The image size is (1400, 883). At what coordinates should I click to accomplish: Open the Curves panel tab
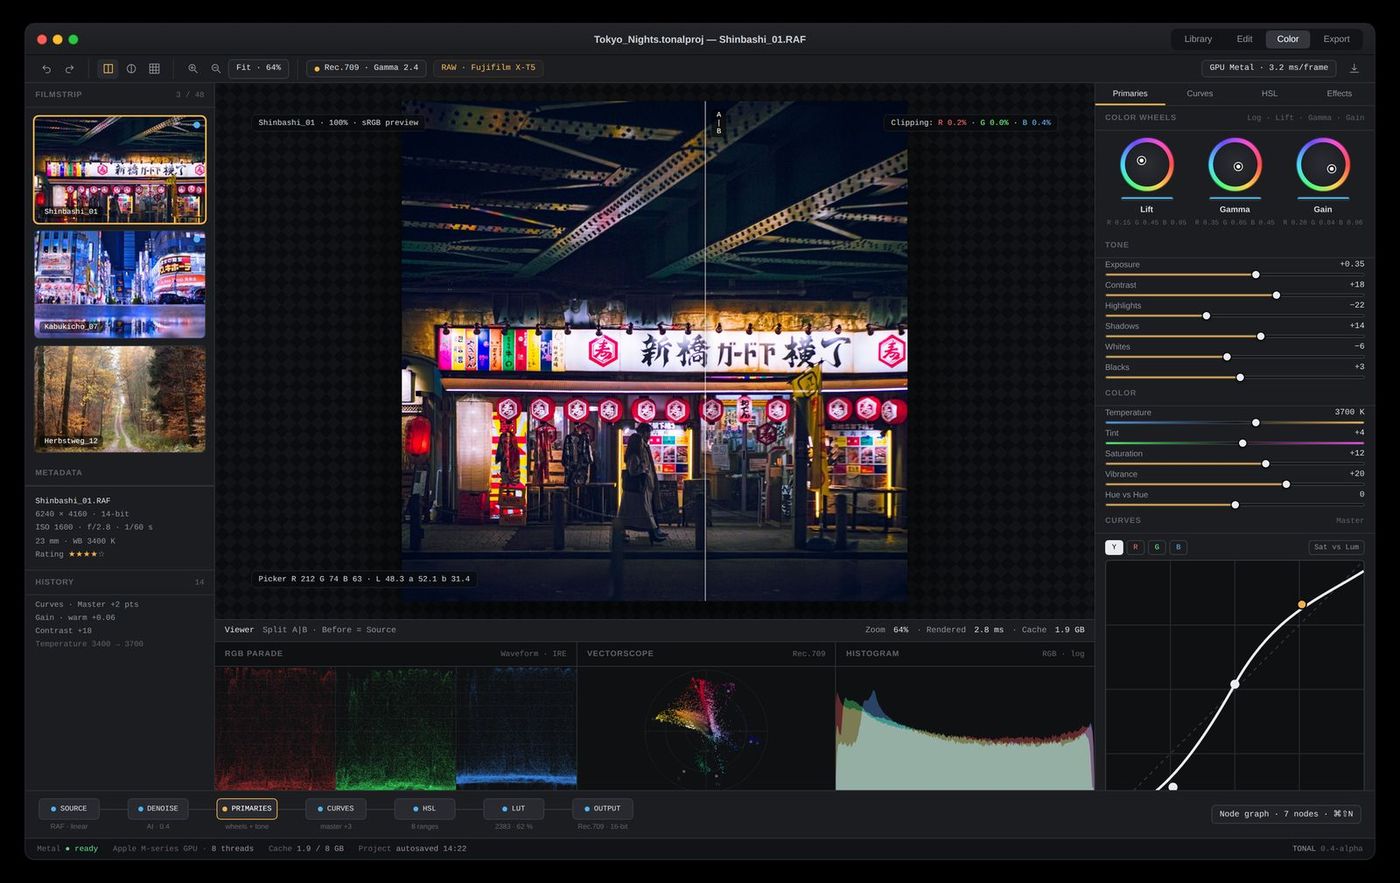click(1200, 94)
